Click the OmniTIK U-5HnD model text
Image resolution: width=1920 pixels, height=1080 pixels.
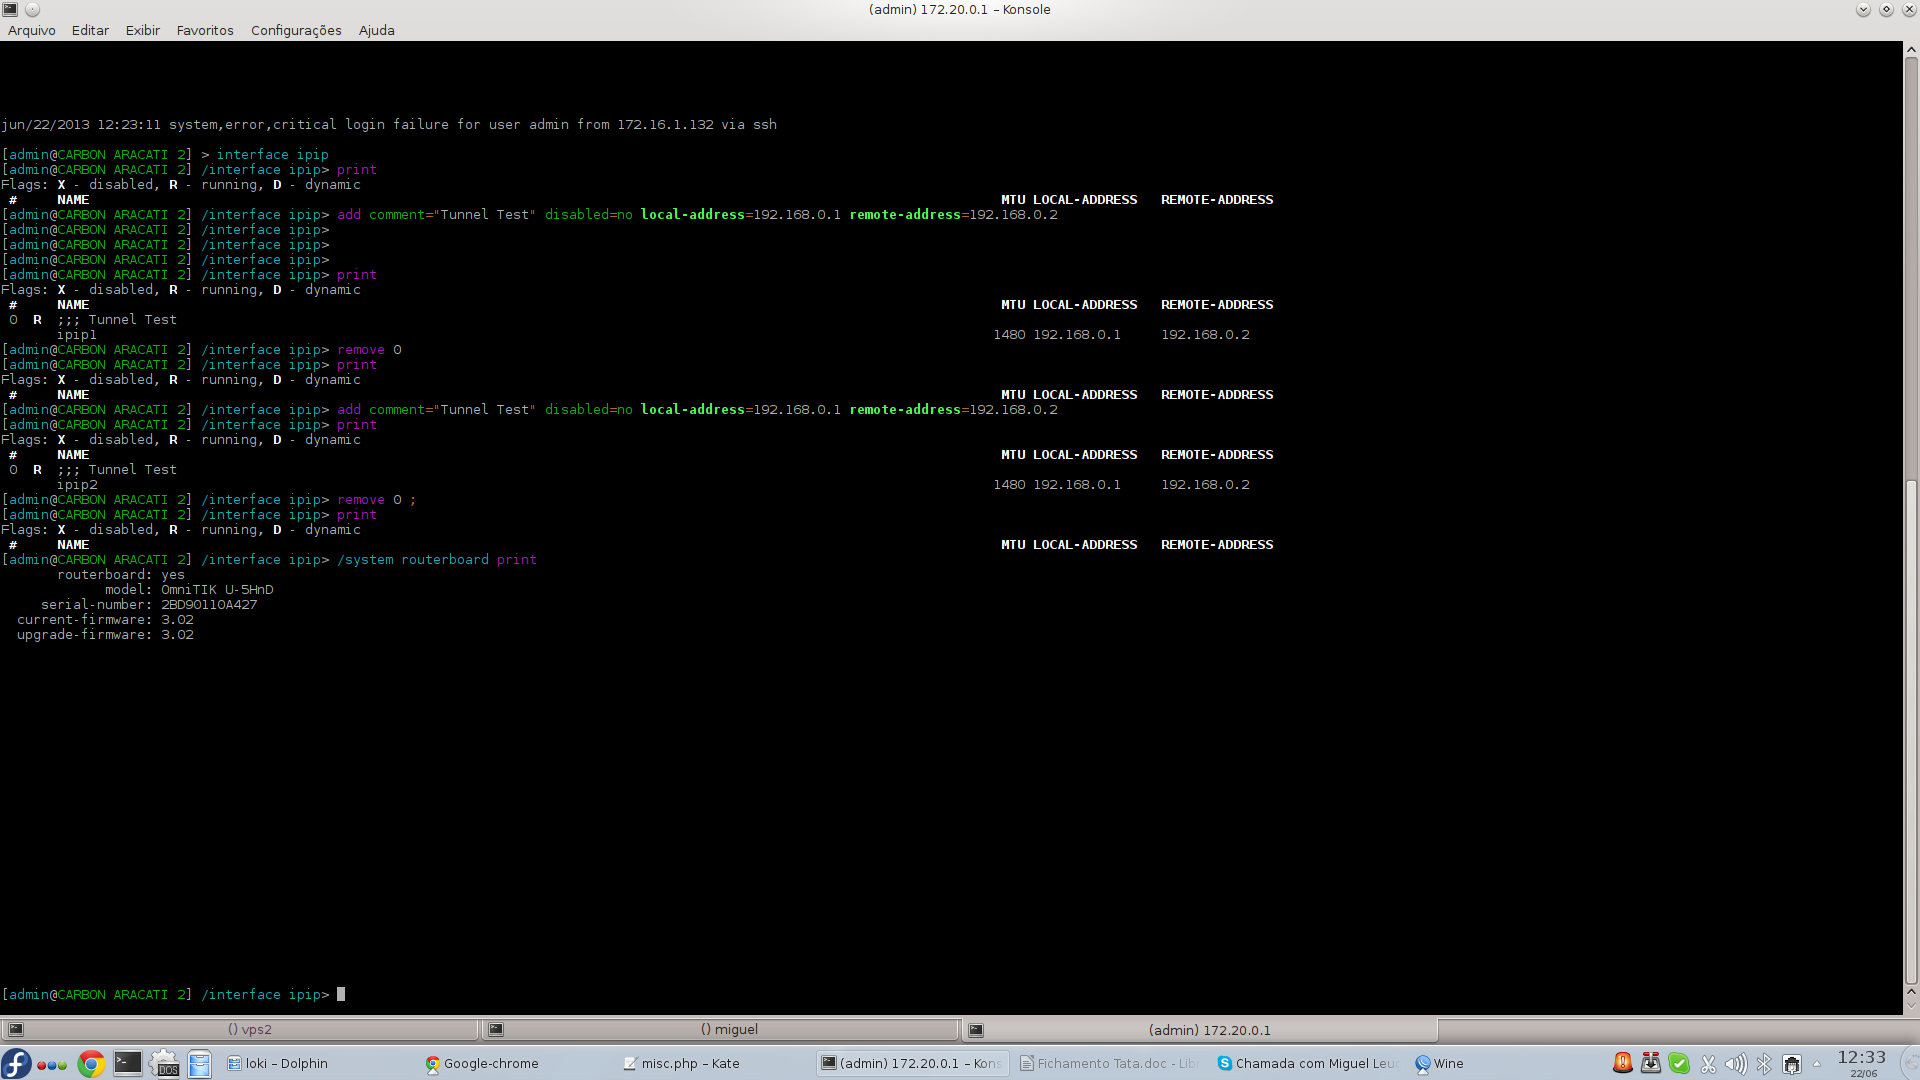217,589
